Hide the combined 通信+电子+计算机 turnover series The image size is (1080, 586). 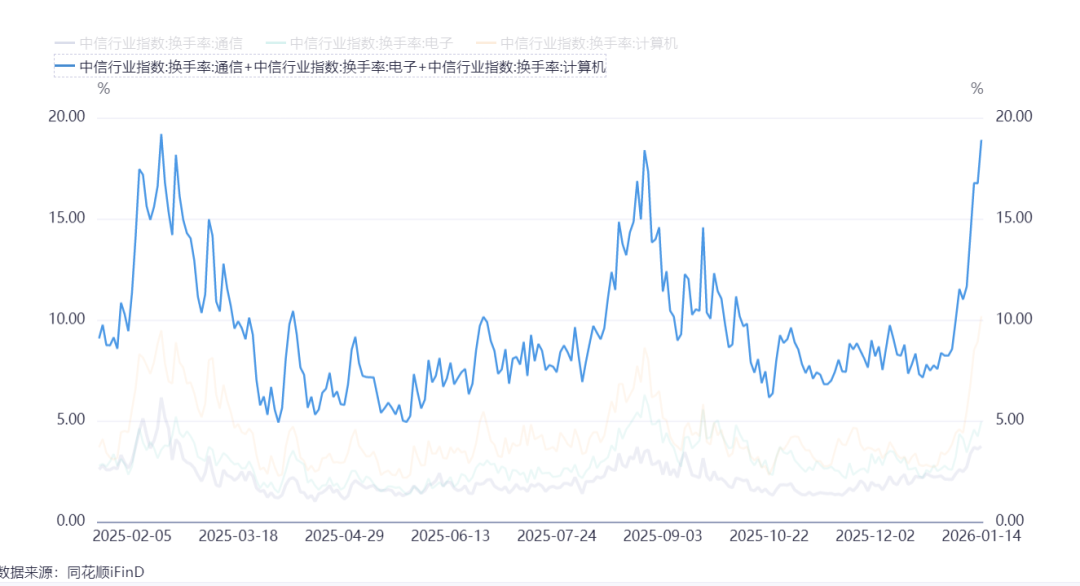[331, 67]
